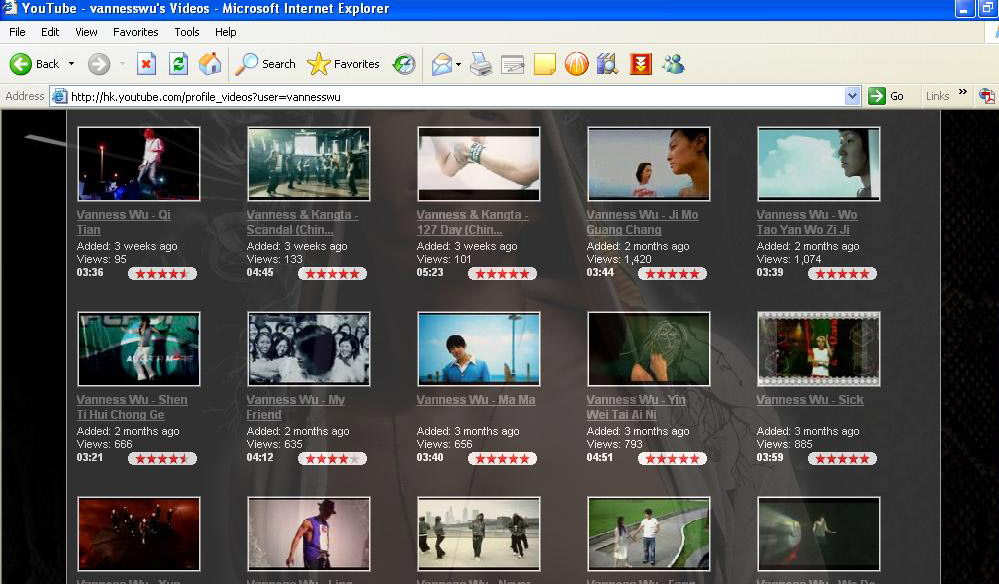Screen dimensions: 999x584
Task: Stop page loading with the red X icon
Action: pyautogui.click(x=147, y=64)
